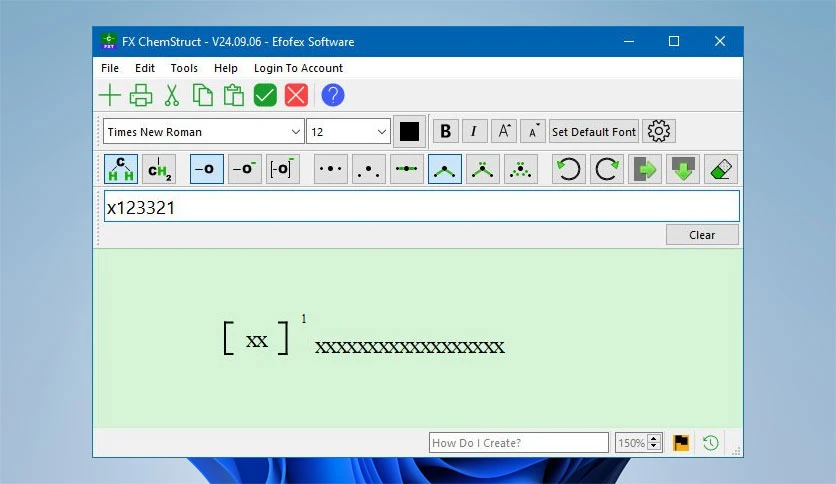Rotate structure clockwise

tap(607, 169)
